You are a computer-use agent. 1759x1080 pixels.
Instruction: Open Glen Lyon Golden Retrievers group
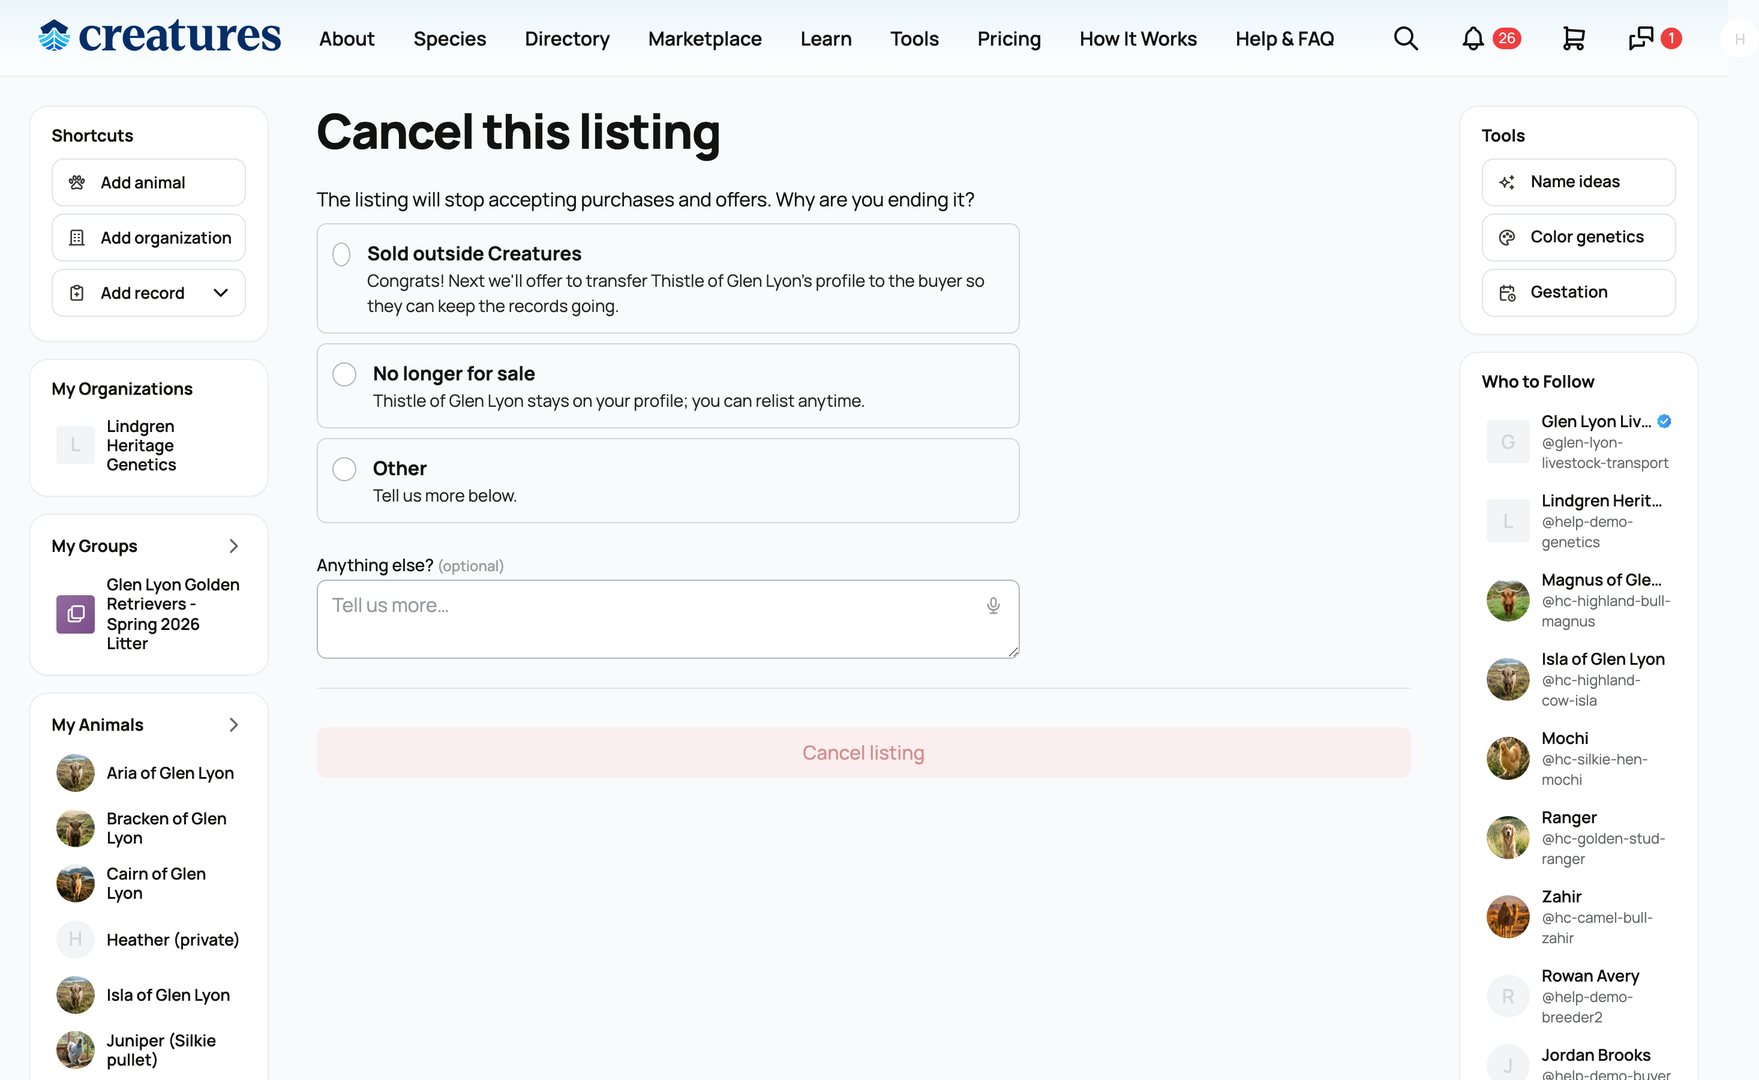pos(173,614)
